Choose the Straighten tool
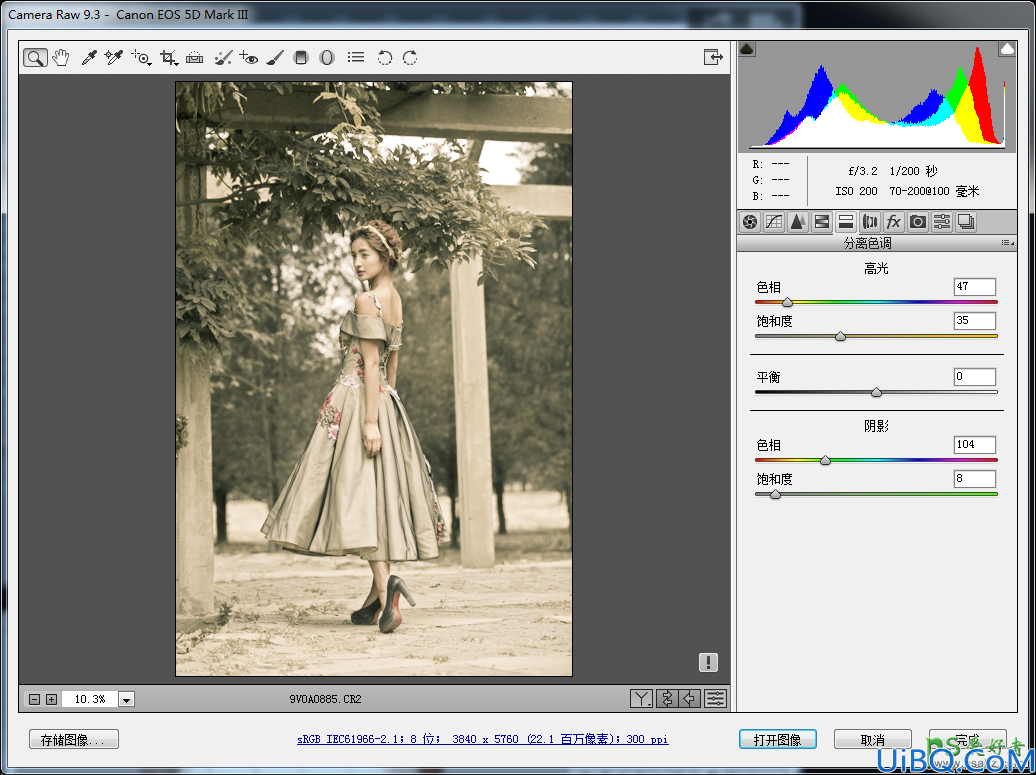Image resolution: width=1036 pixels, height=775 pixels. point(194,57)
